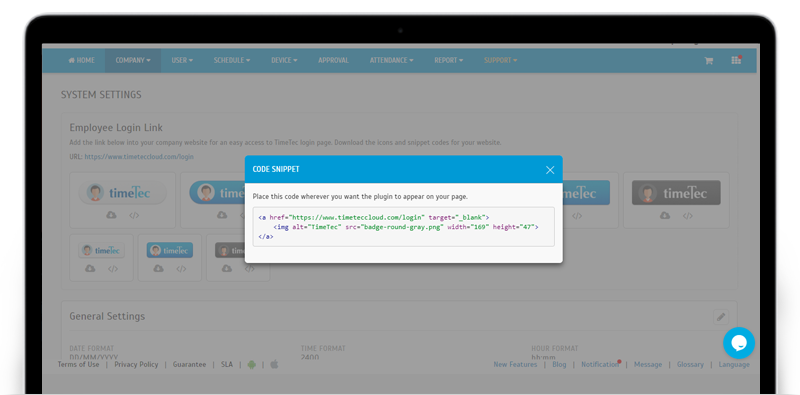This screenshot has height=395, width=800.
Task: Show code snippet for small white badge
Action: click(113, 268)
